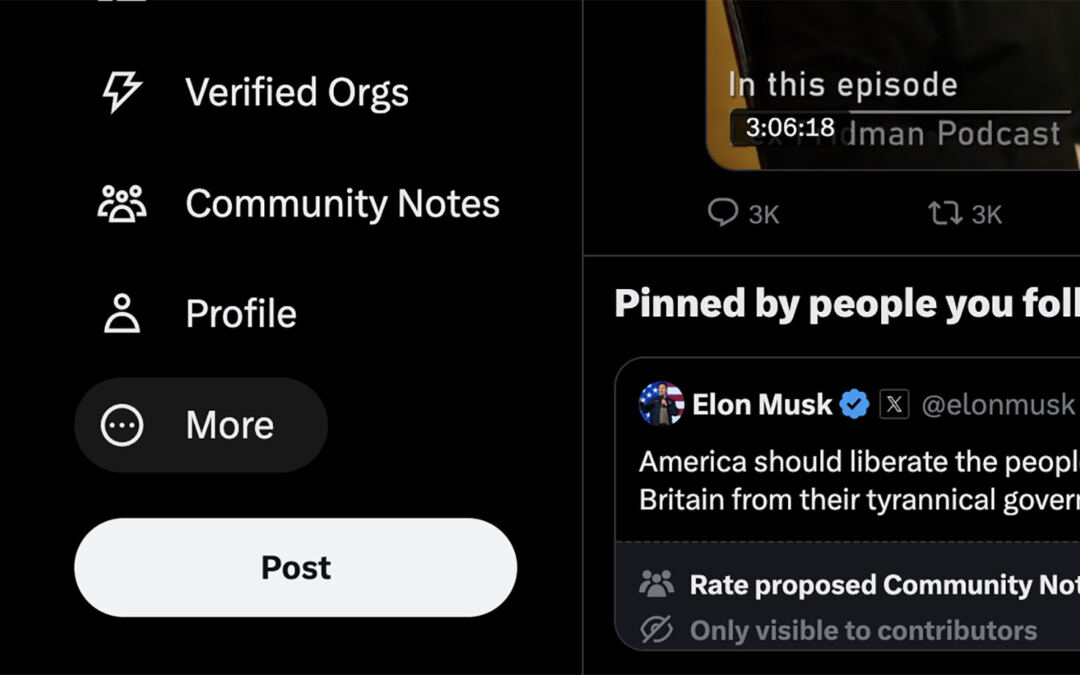Click the Elon Musk display name
Viewport: 1080px width, 675px height.
click(762, 405)
